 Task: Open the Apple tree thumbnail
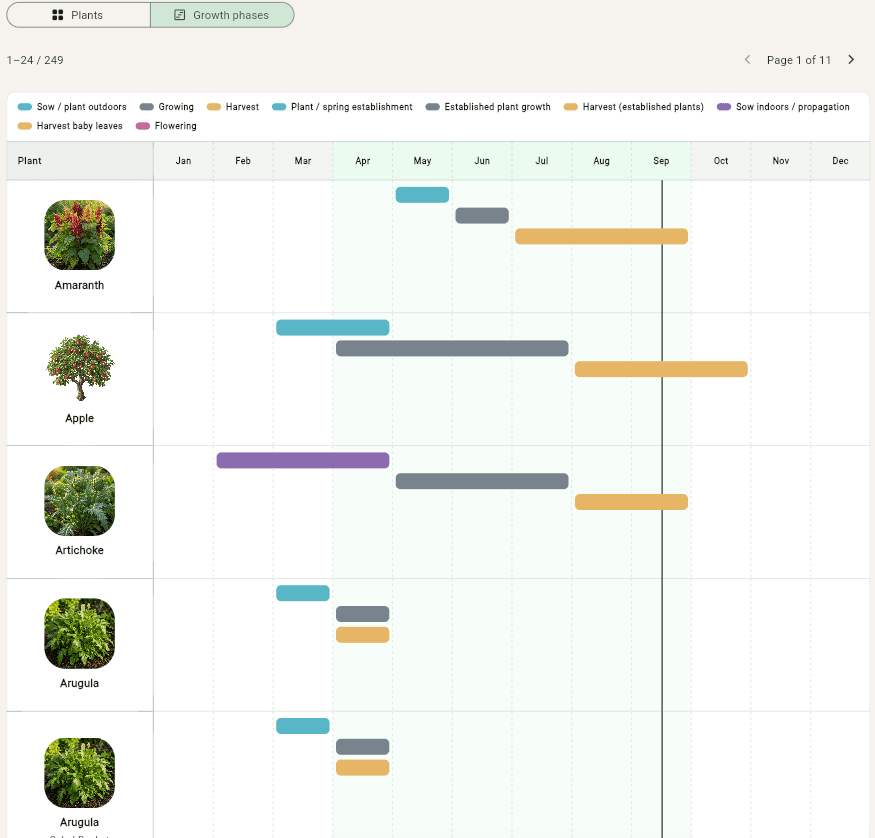tap(79, 368)
